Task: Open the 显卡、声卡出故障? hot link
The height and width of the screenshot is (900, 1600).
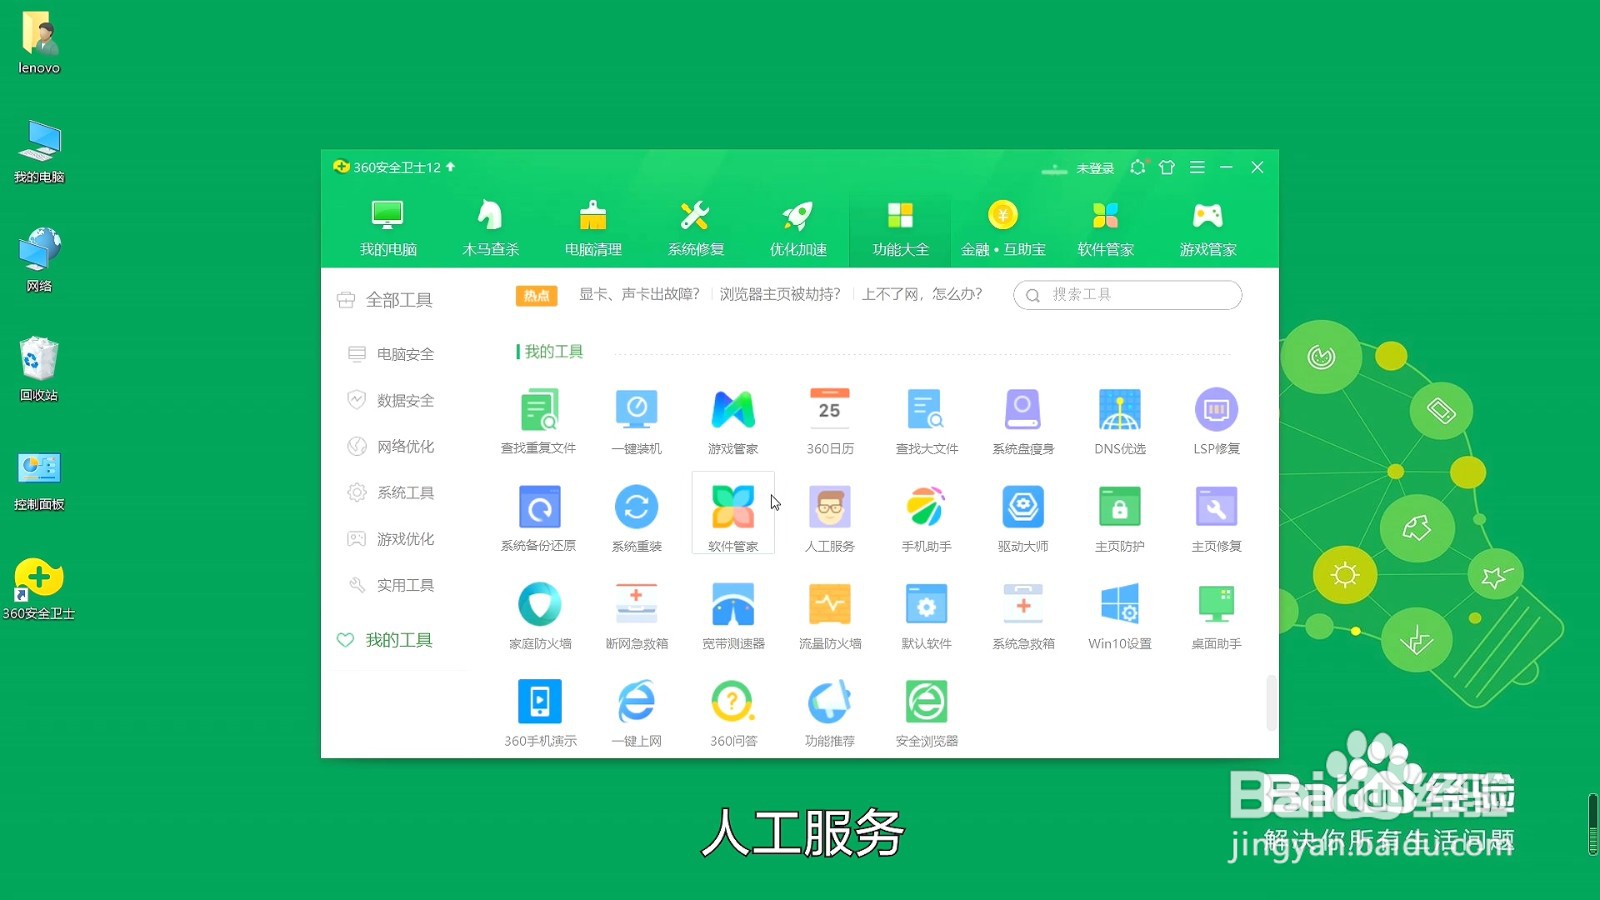Action: (639, 294)
